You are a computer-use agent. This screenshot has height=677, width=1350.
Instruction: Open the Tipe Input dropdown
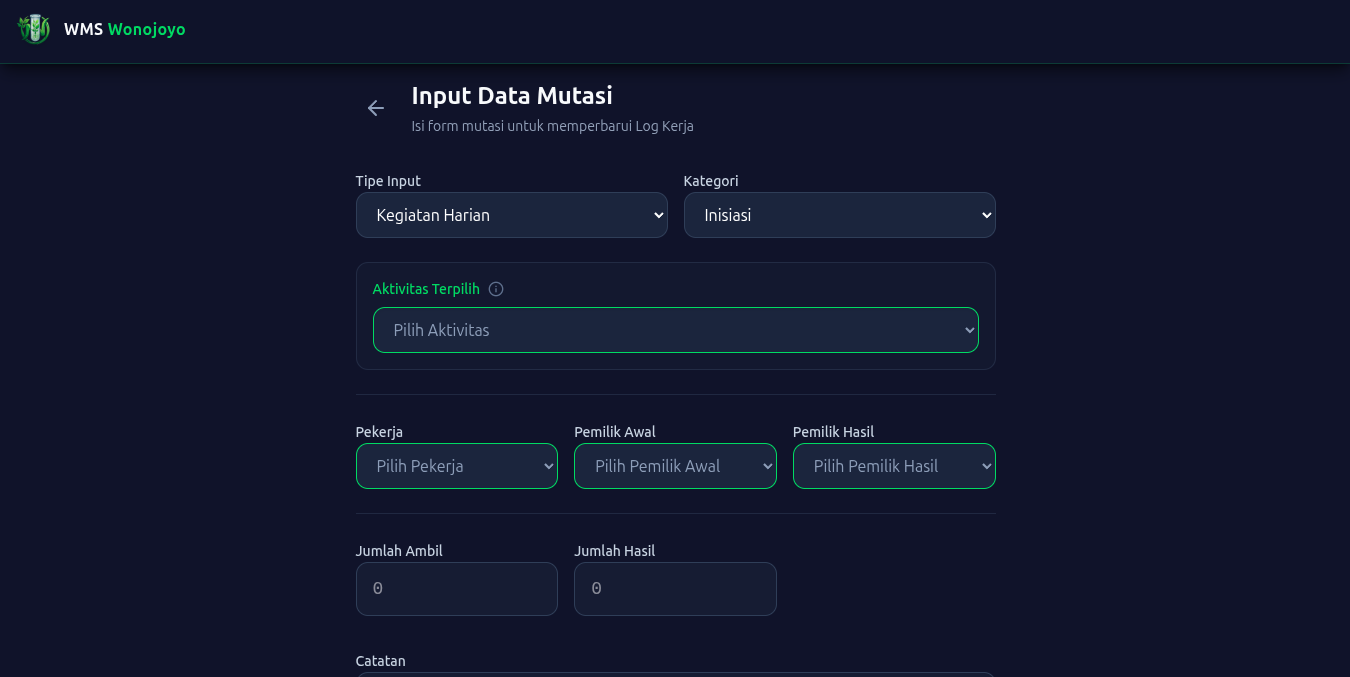click(511, 215)
